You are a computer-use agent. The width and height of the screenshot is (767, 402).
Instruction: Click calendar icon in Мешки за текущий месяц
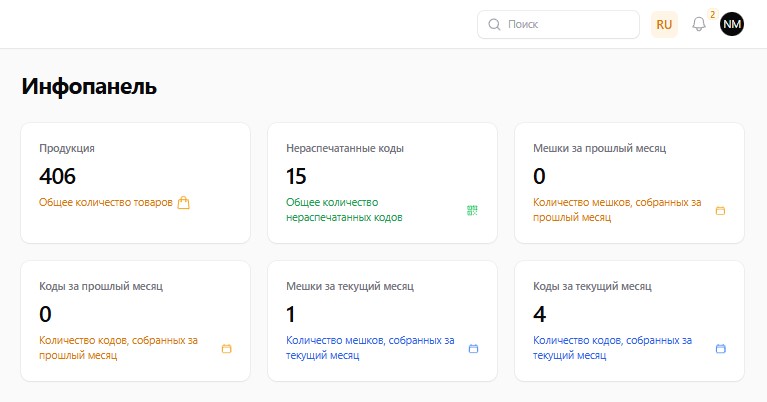click(473, 348)
